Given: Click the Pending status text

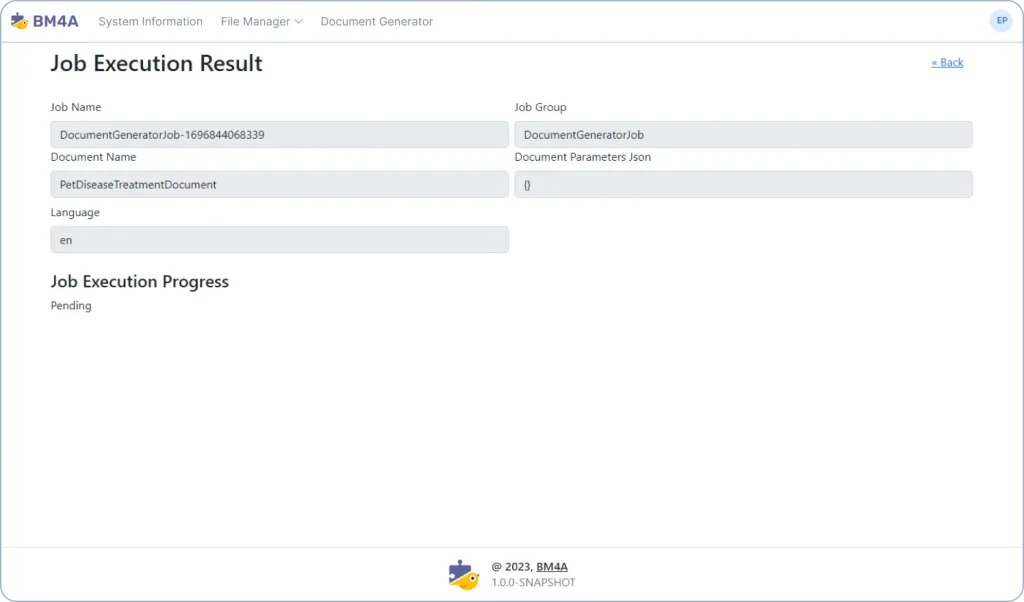Looking at the screenshot, I should 71,306.
